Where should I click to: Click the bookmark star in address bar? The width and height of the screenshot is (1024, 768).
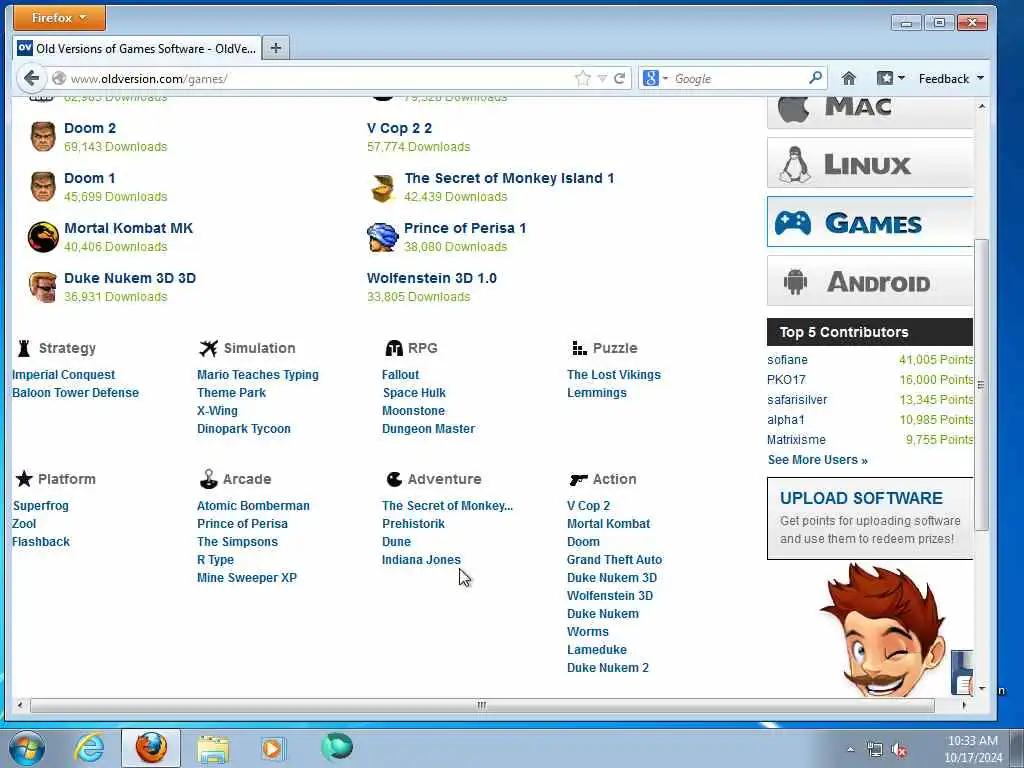[583, 78]
